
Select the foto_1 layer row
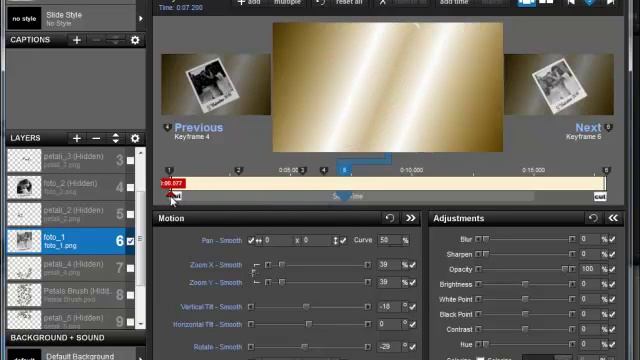point(71,241)
